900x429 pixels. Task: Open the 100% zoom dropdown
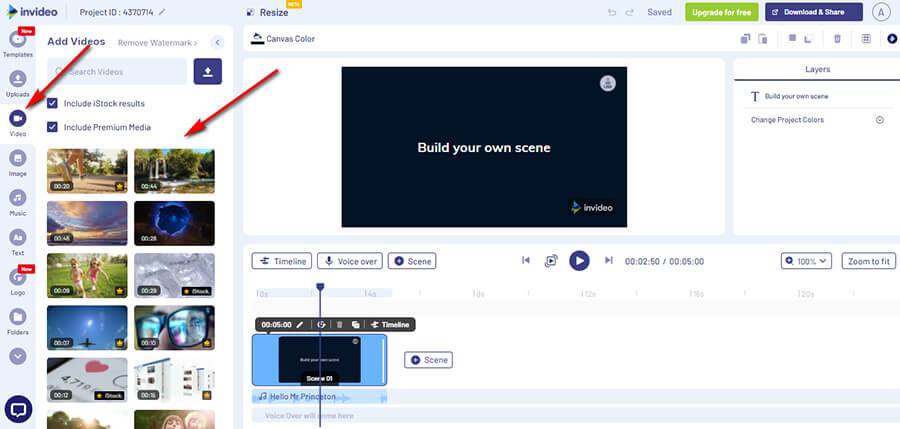pos(806,261)
